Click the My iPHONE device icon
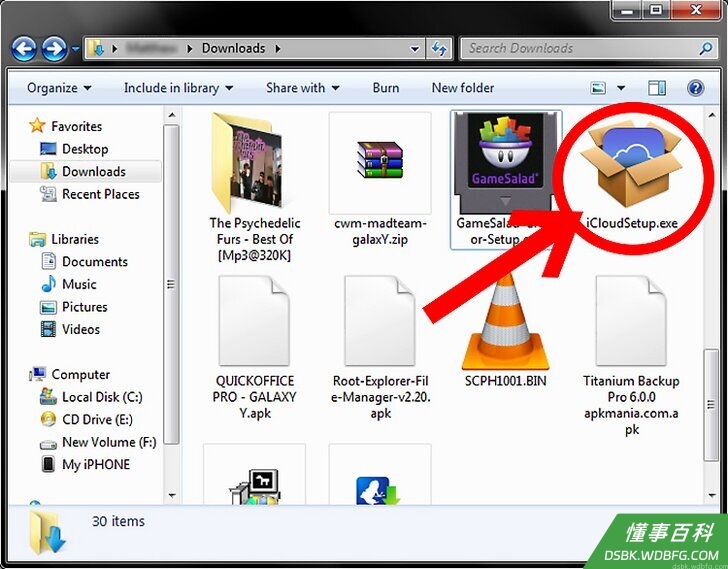Image resolution: width=728 pixels, height=569 pixels. click(x=48, y=465)
